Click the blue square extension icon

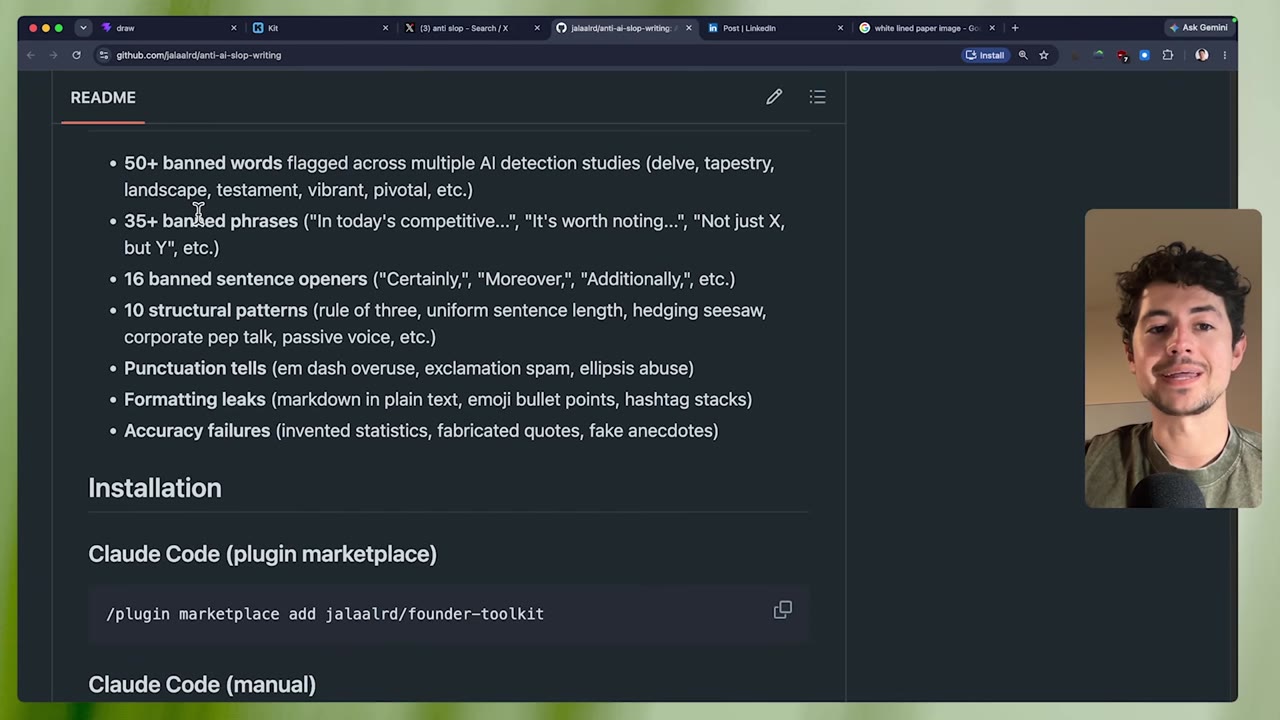(x=1145, y=55)
